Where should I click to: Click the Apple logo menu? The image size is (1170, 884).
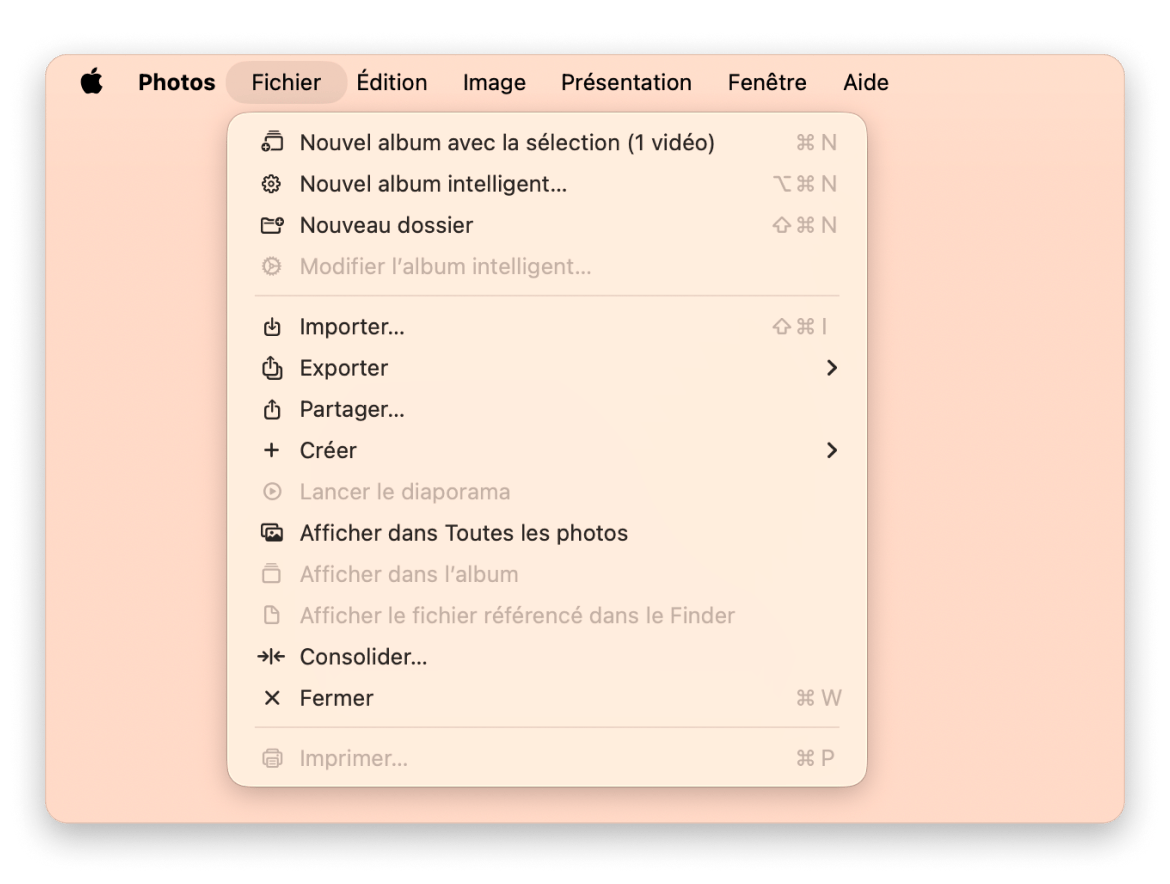[91, 81]
